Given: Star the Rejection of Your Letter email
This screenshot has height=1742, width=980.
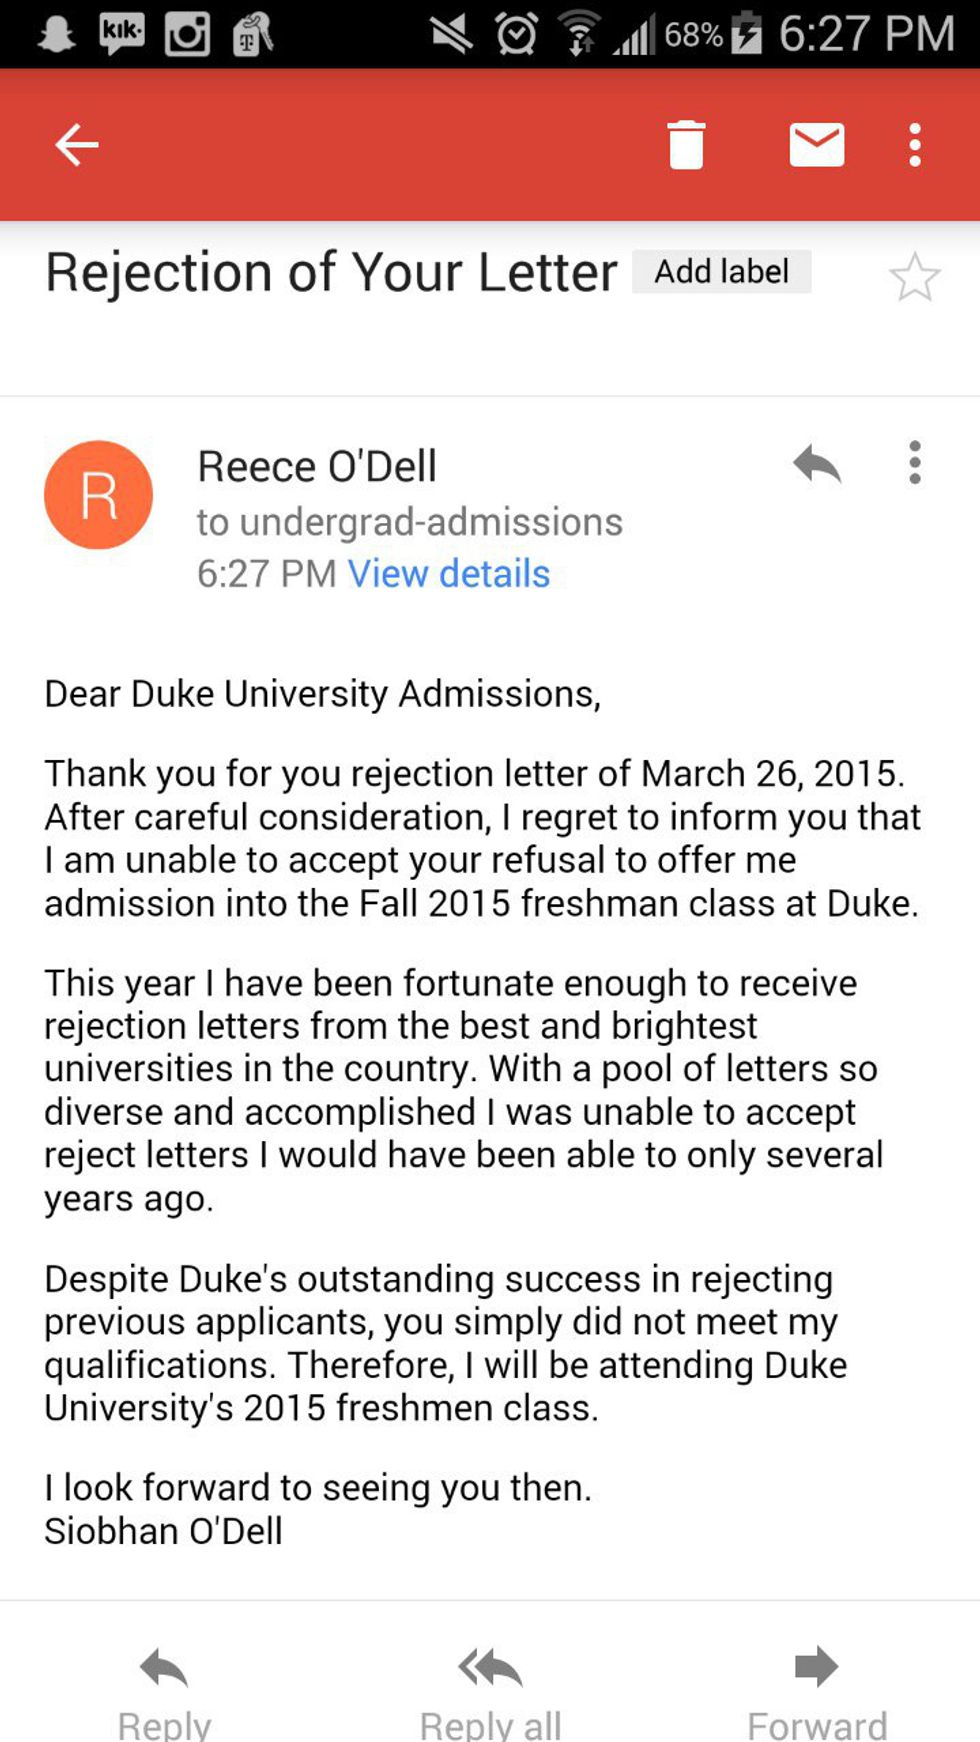Looking at the screenshot, I should 914,277.
